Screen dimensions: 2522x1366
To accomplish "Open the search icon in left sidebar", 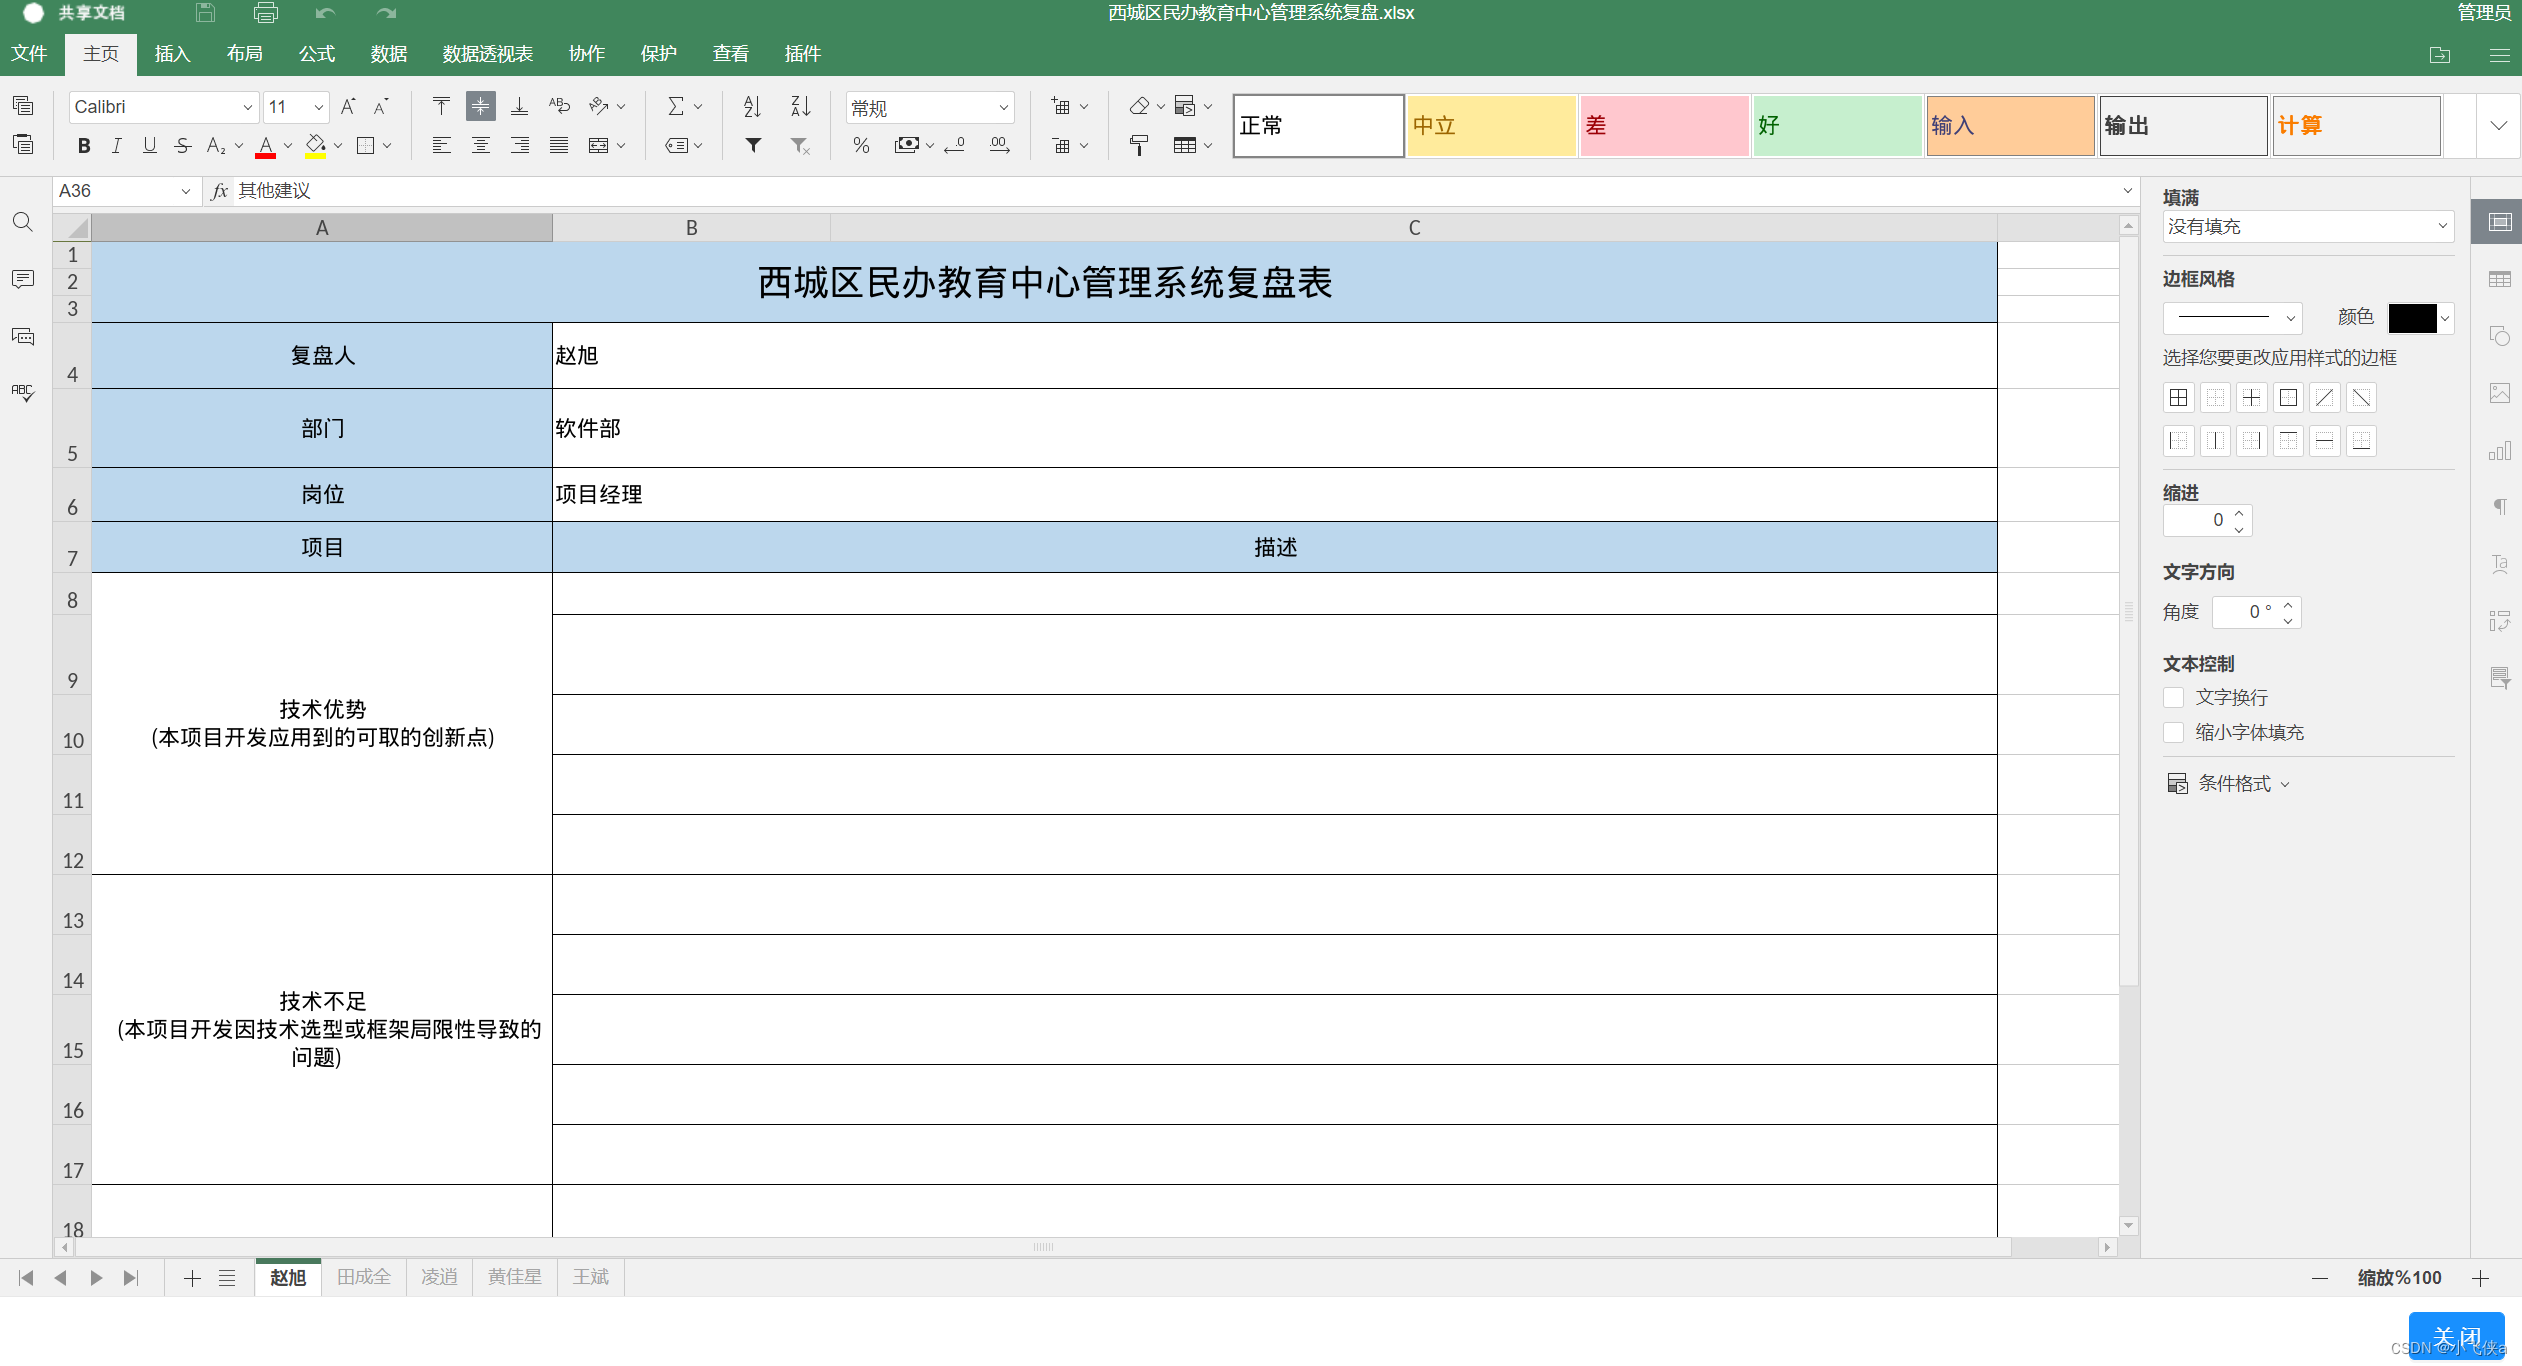I will click(x=23, y=222).
